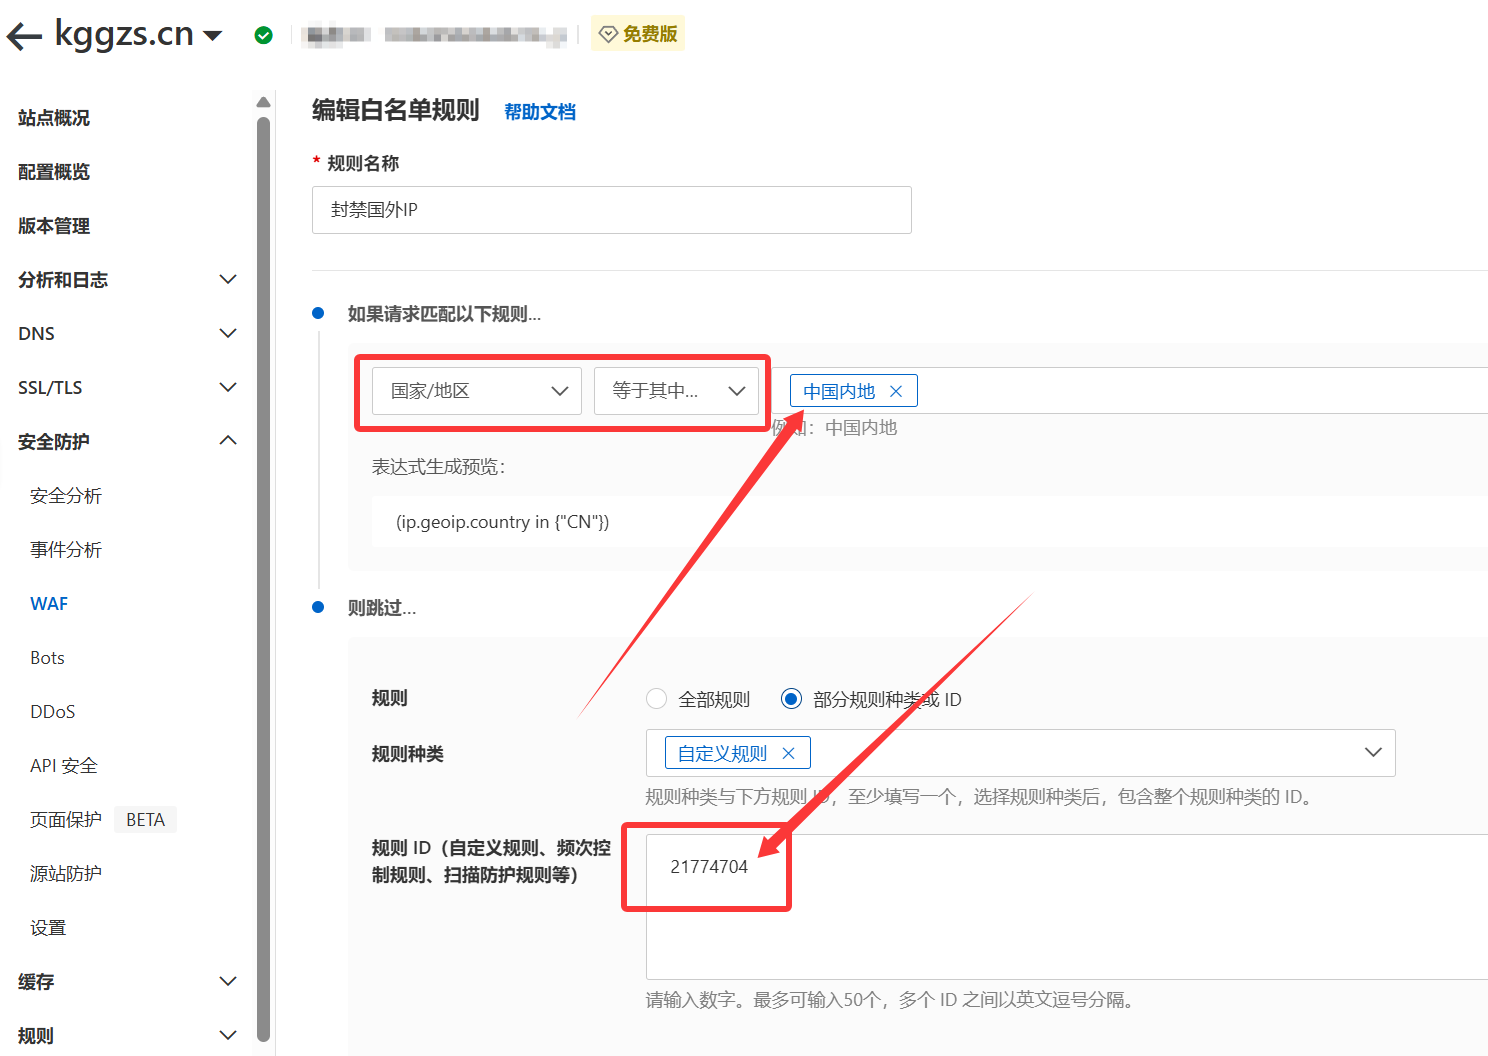Remove the 中国内地 tag with its X icon

pyautogui.click(x=897, y=390)
